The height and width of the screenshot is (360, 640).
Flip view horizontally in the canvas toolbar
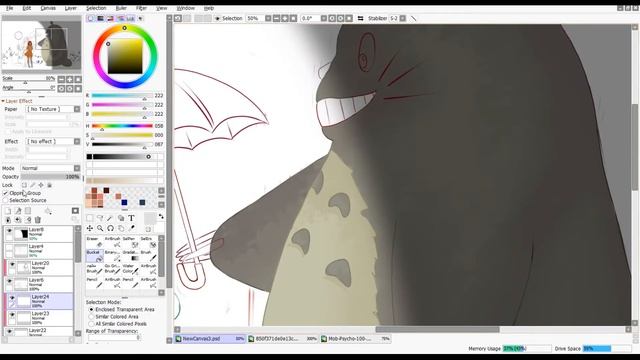click(360, 18)
